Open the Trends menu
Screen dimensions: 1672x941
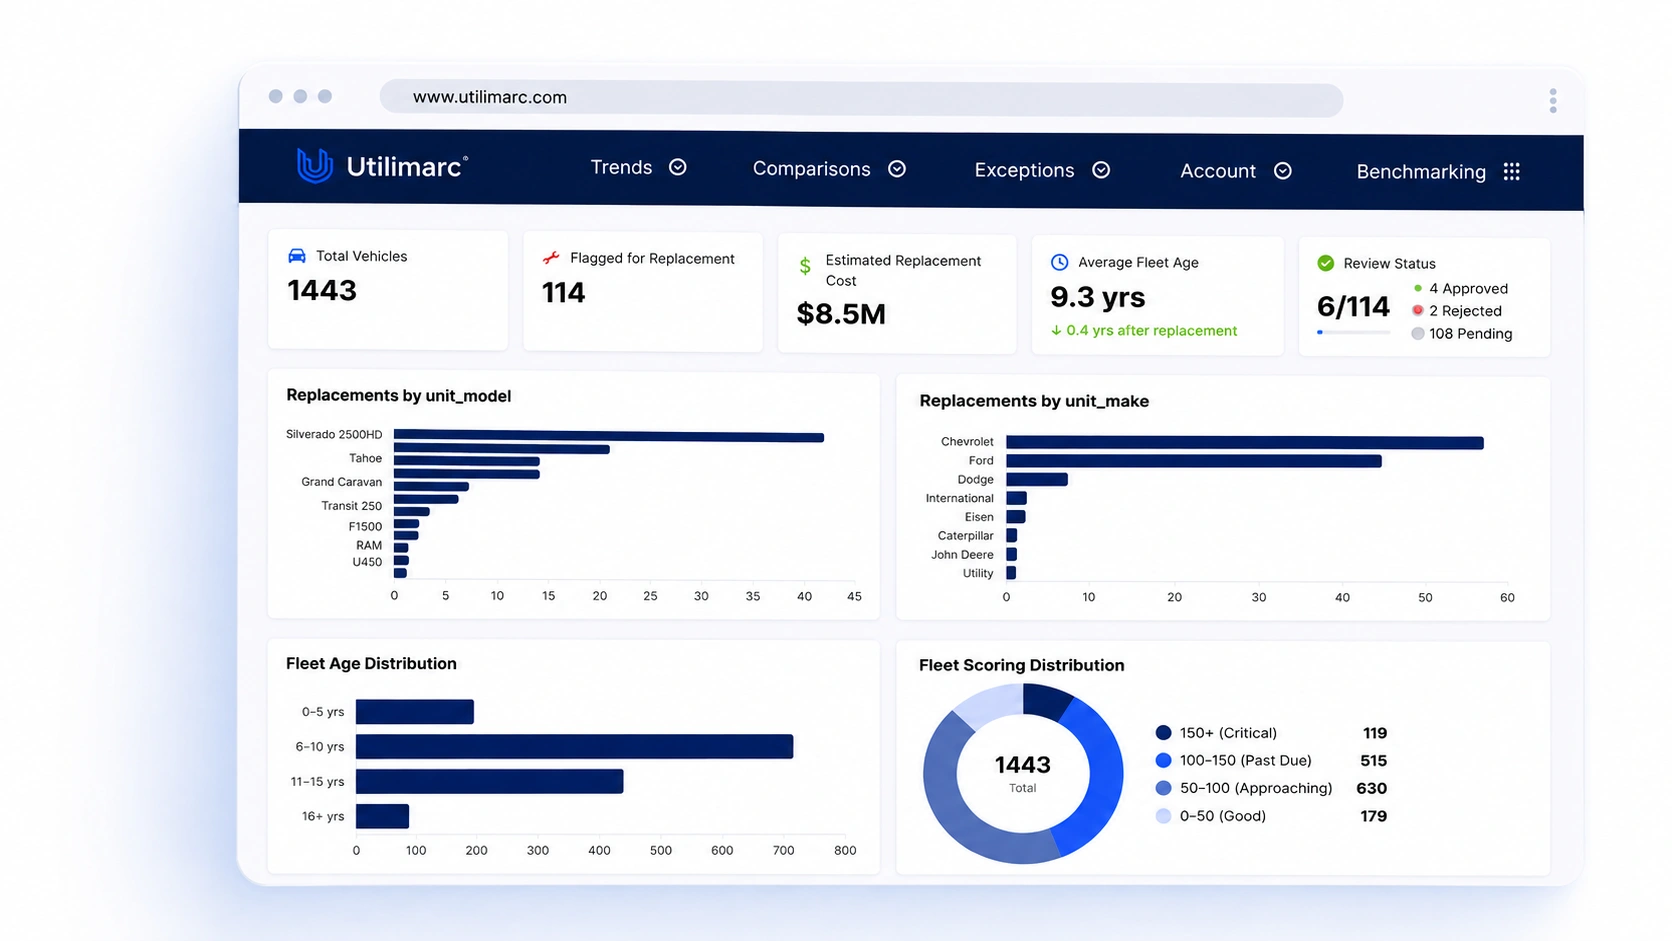click(x=621, y=167)
